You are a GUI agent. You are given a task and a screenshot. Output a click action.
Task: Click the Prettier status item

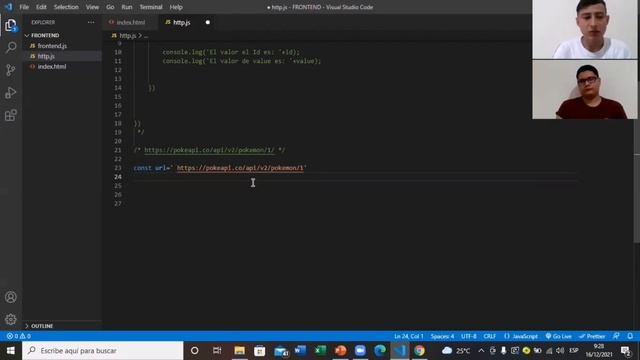(x=592, y=336)
